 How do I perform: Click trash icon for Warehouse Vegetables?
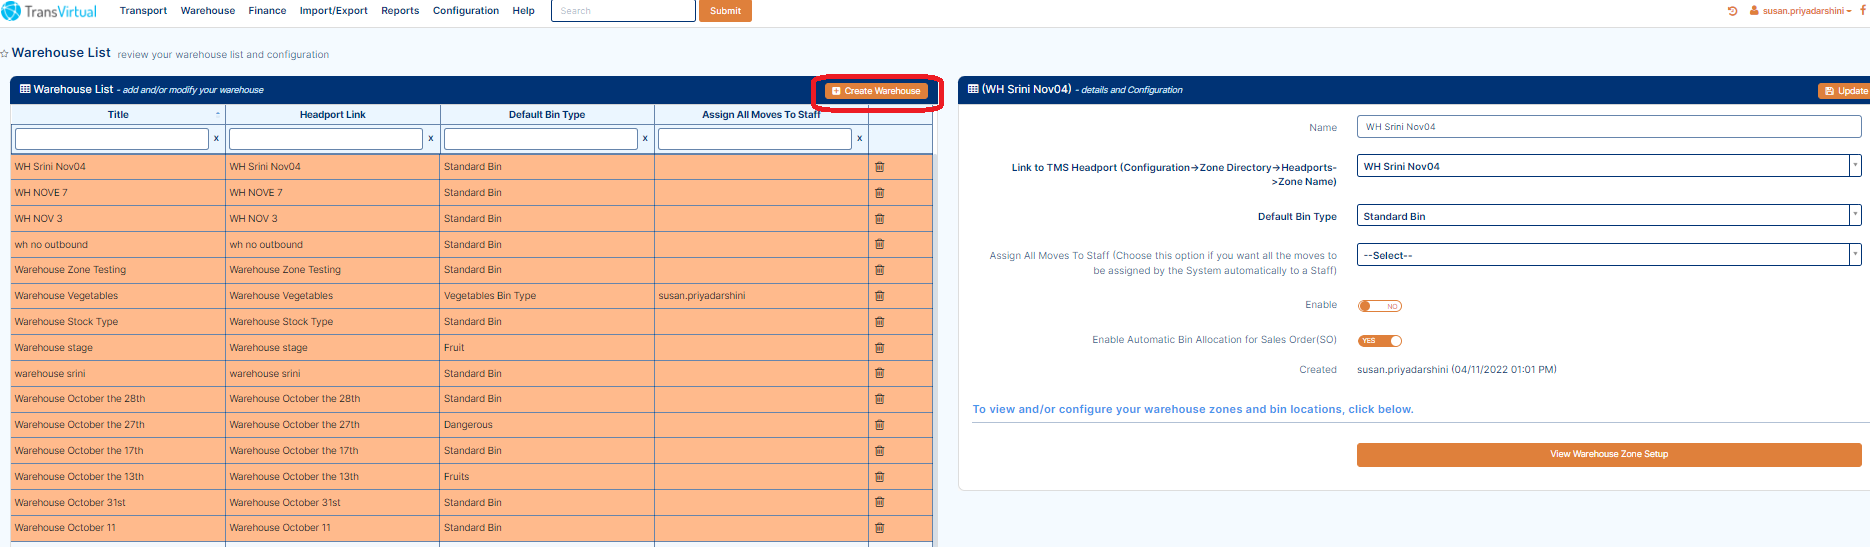[880, 296]
